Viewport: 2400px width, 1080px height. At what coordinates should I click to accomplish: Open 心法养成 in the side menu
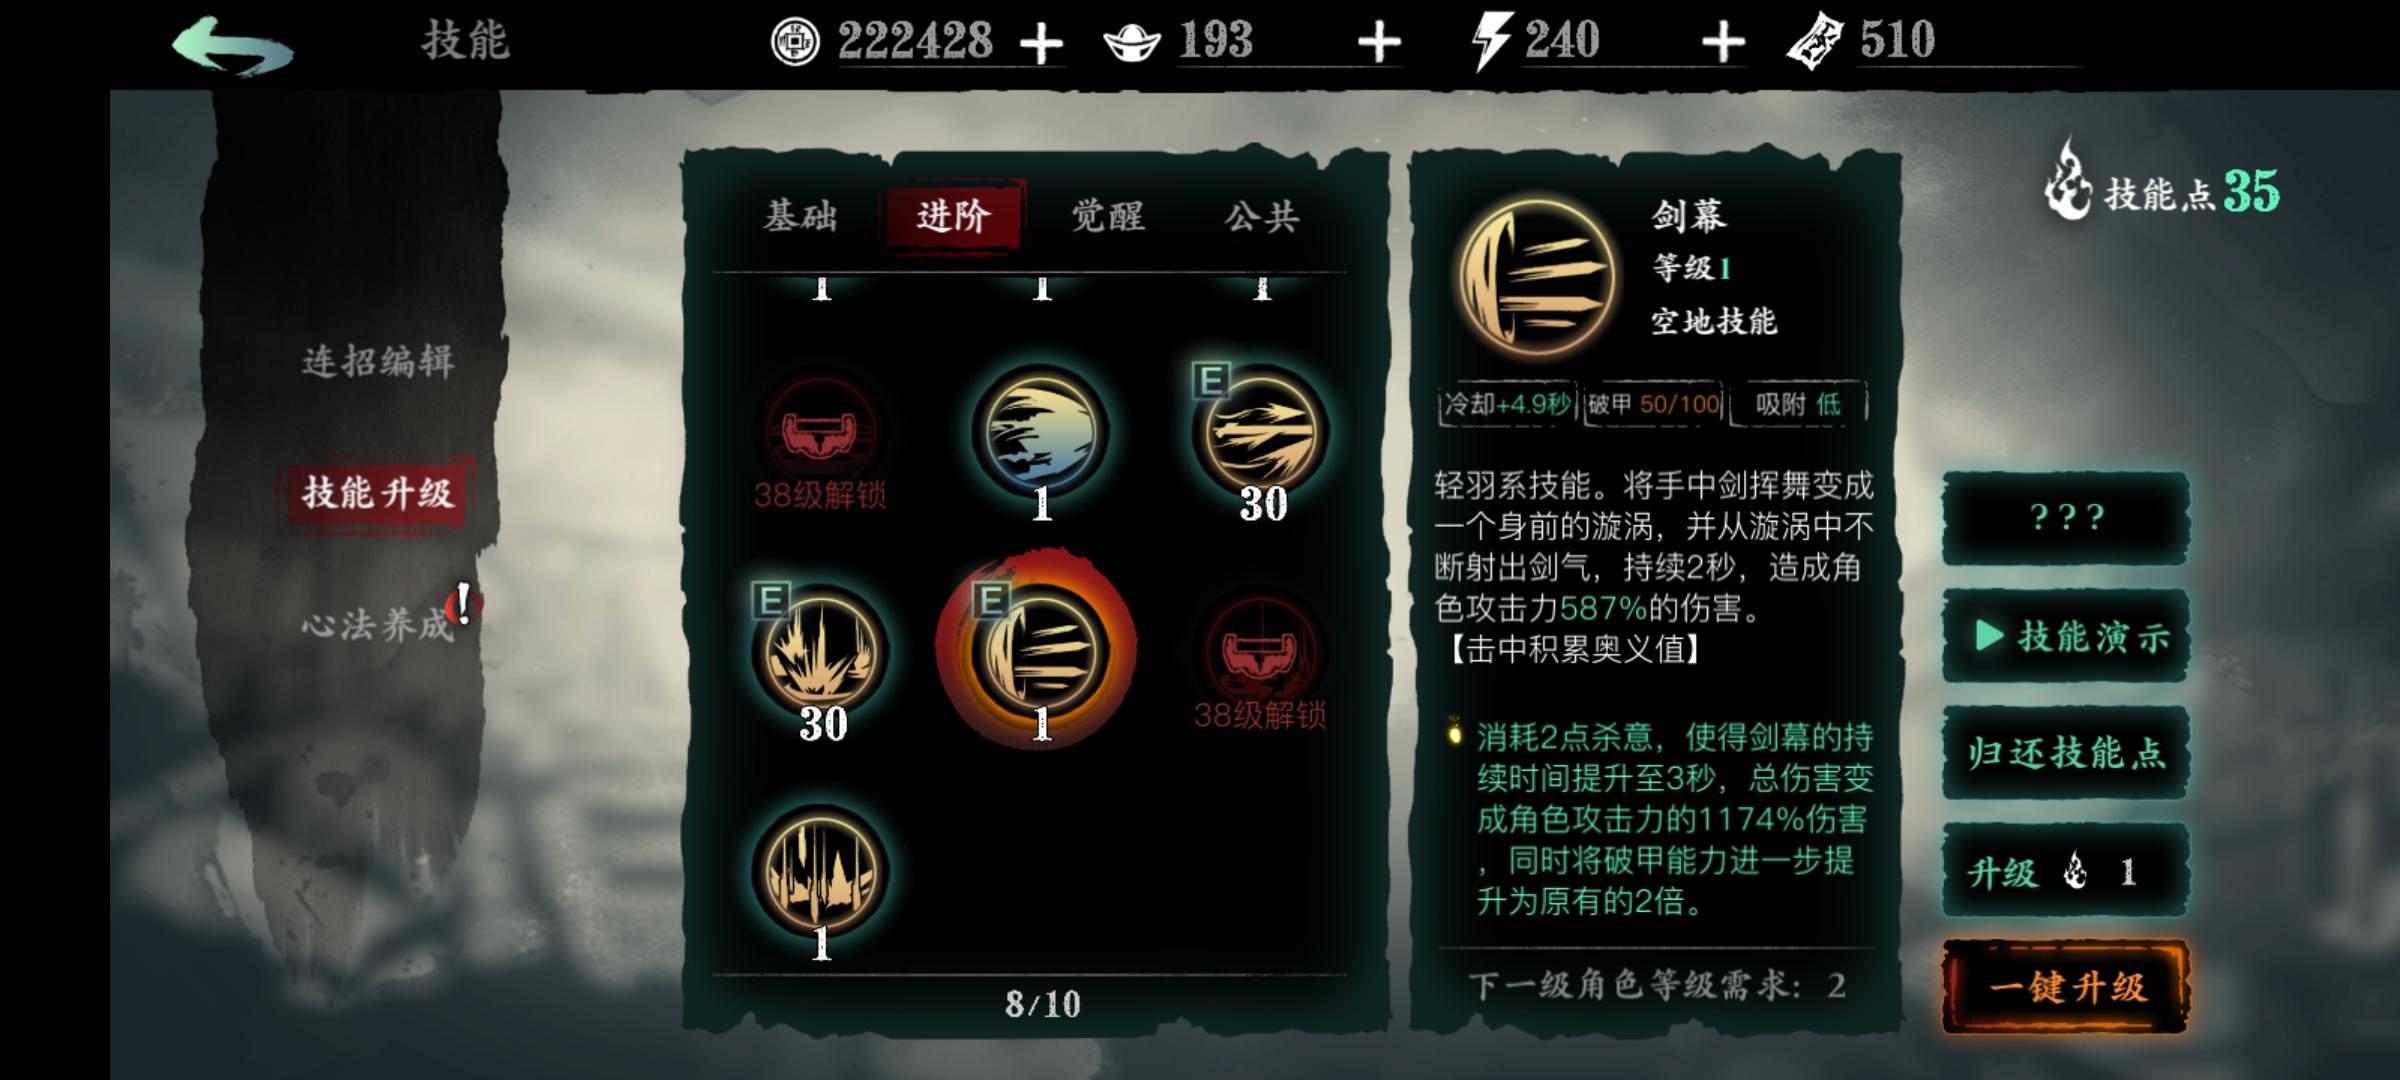pos(378,625)
